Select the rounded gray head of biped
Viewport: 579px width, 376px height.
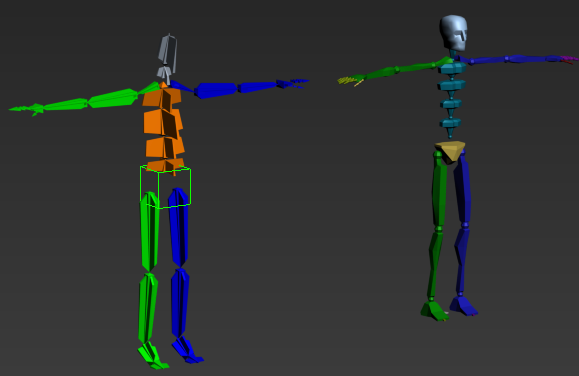453,33
